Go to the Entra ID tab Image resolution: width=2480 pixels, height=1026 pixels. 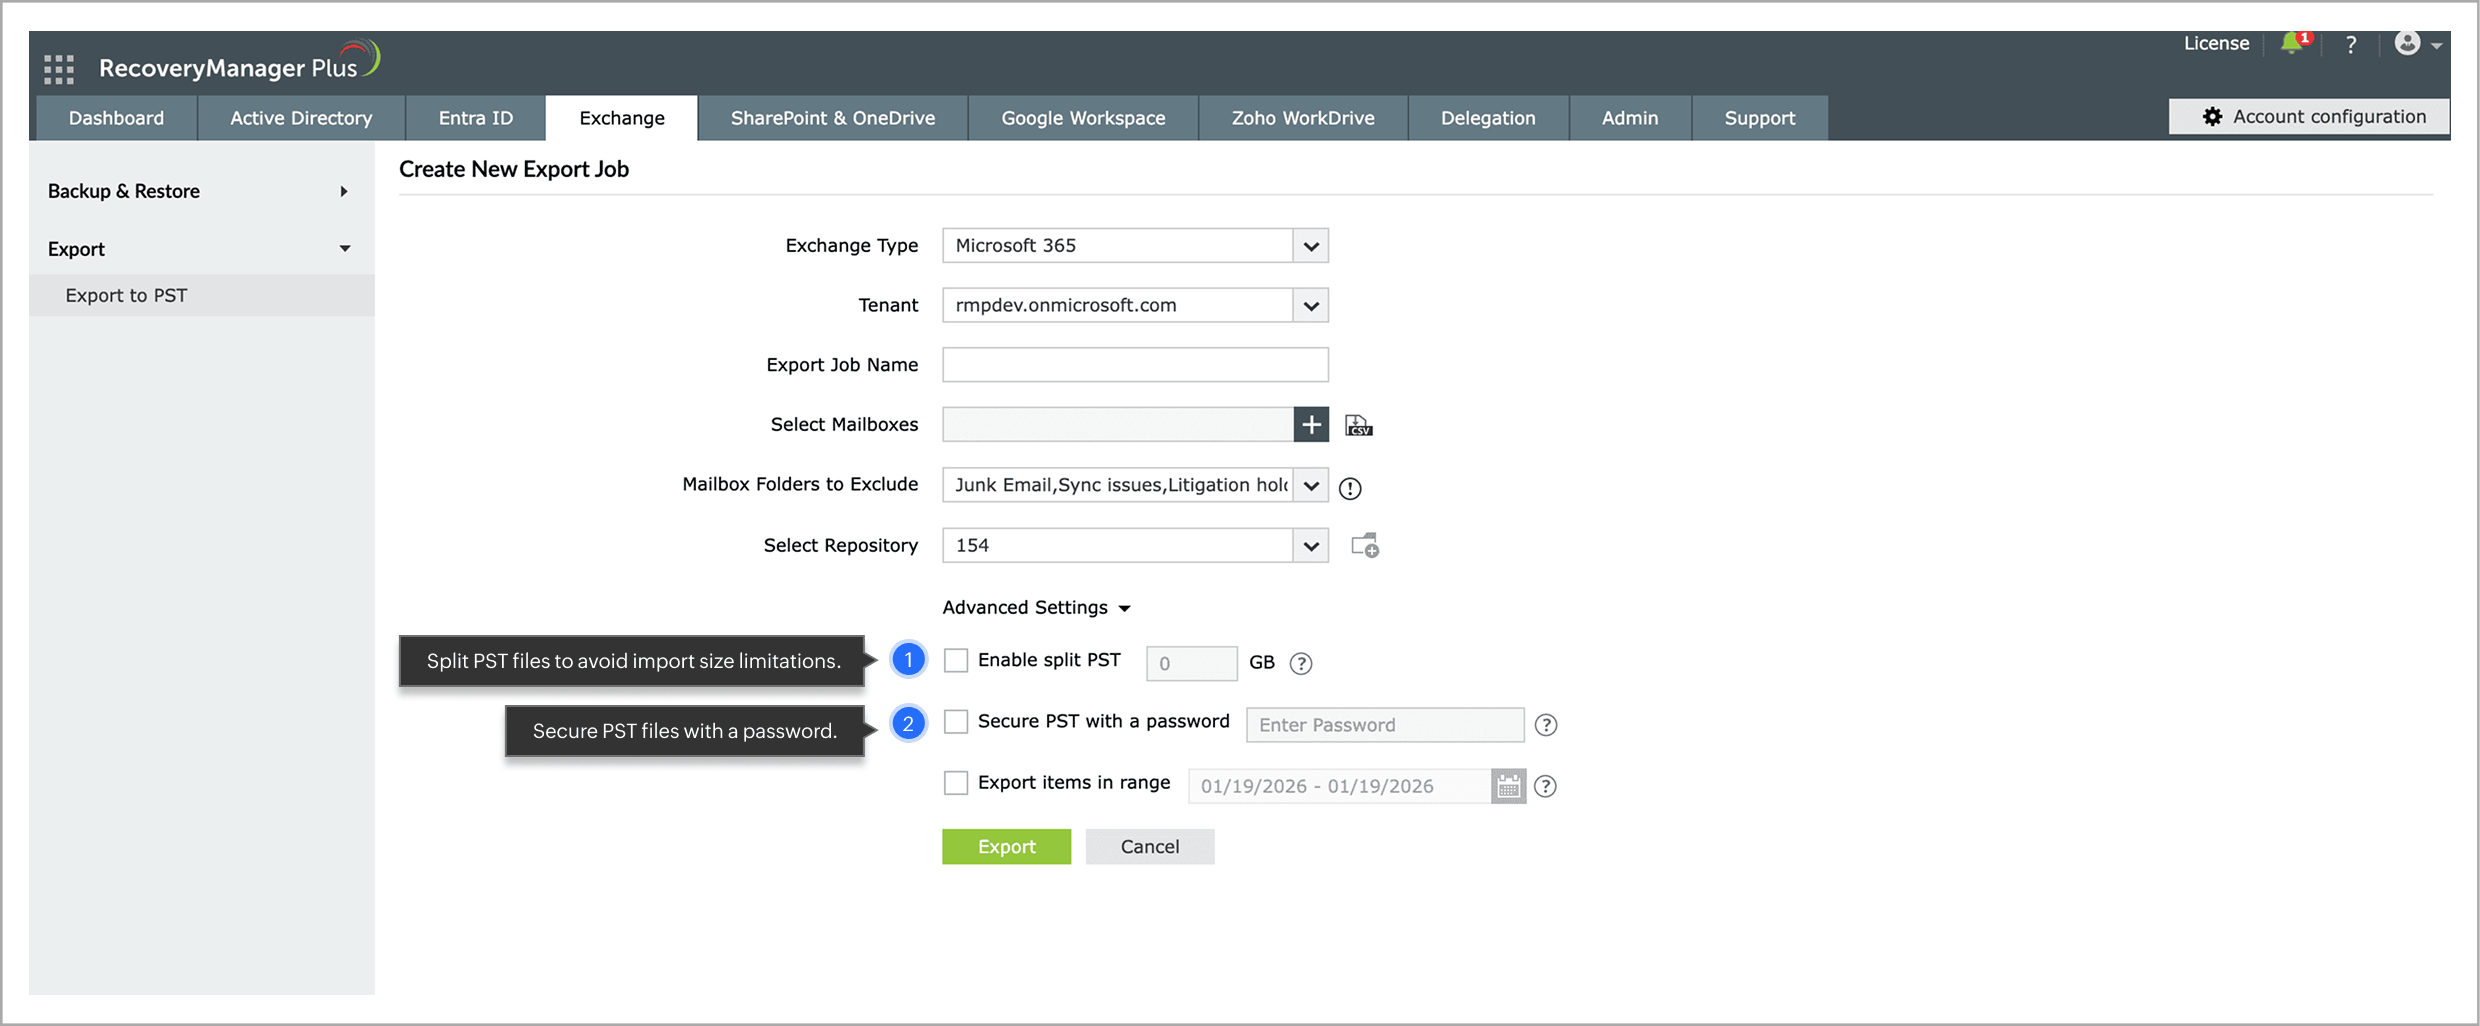(476, 118)
